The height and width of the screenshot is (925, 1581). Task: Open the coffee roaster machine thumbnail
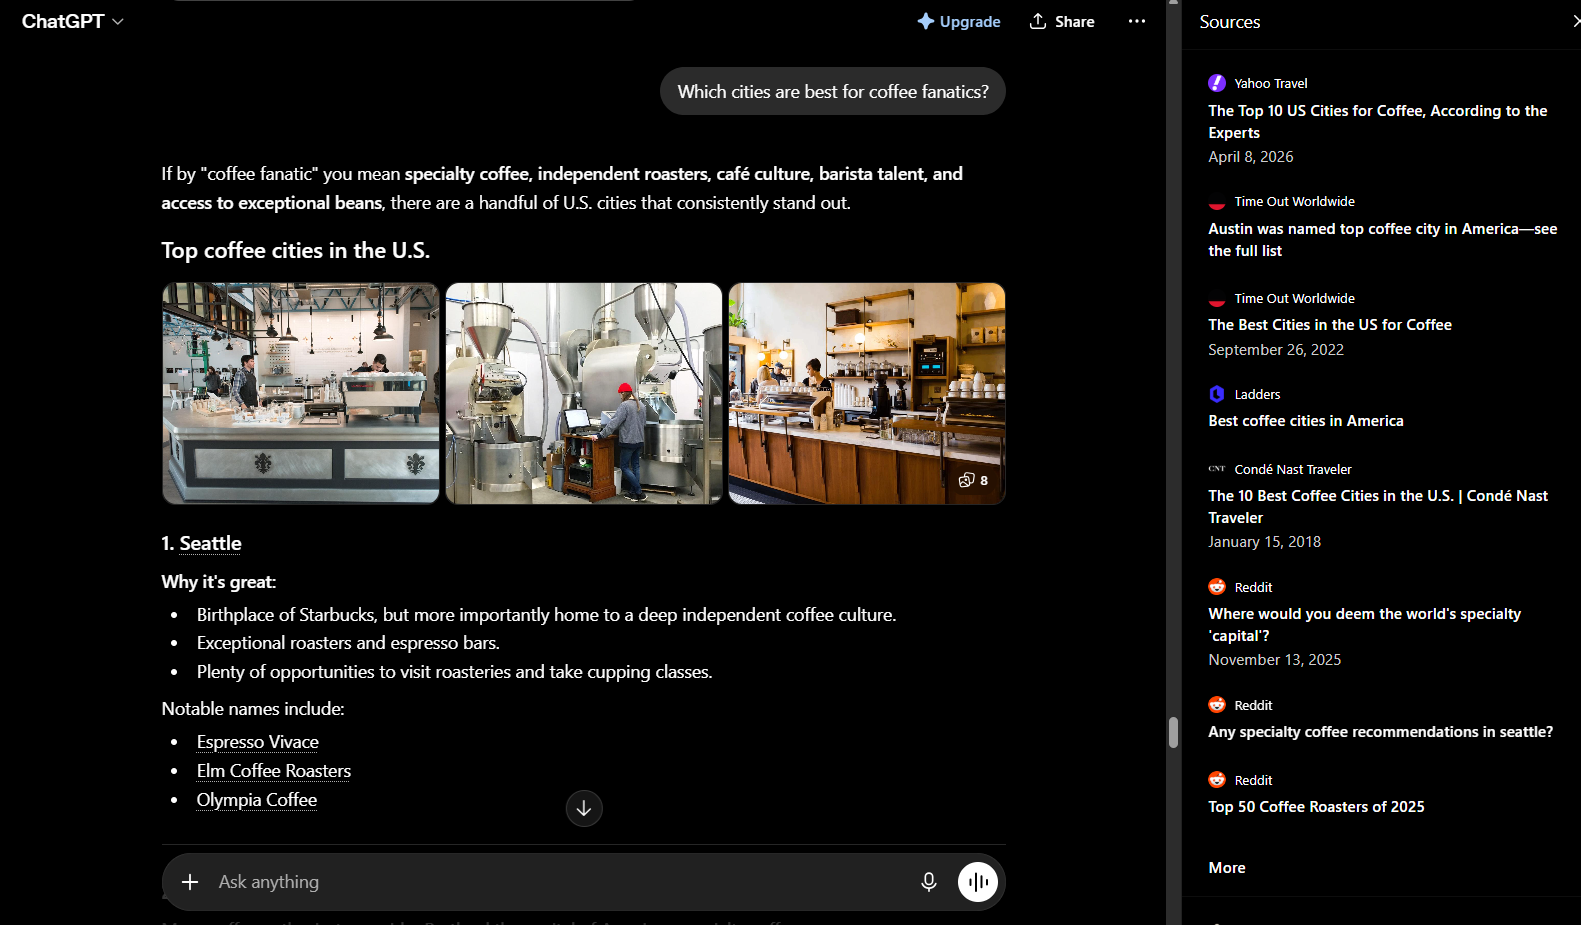tap(584, 393)
